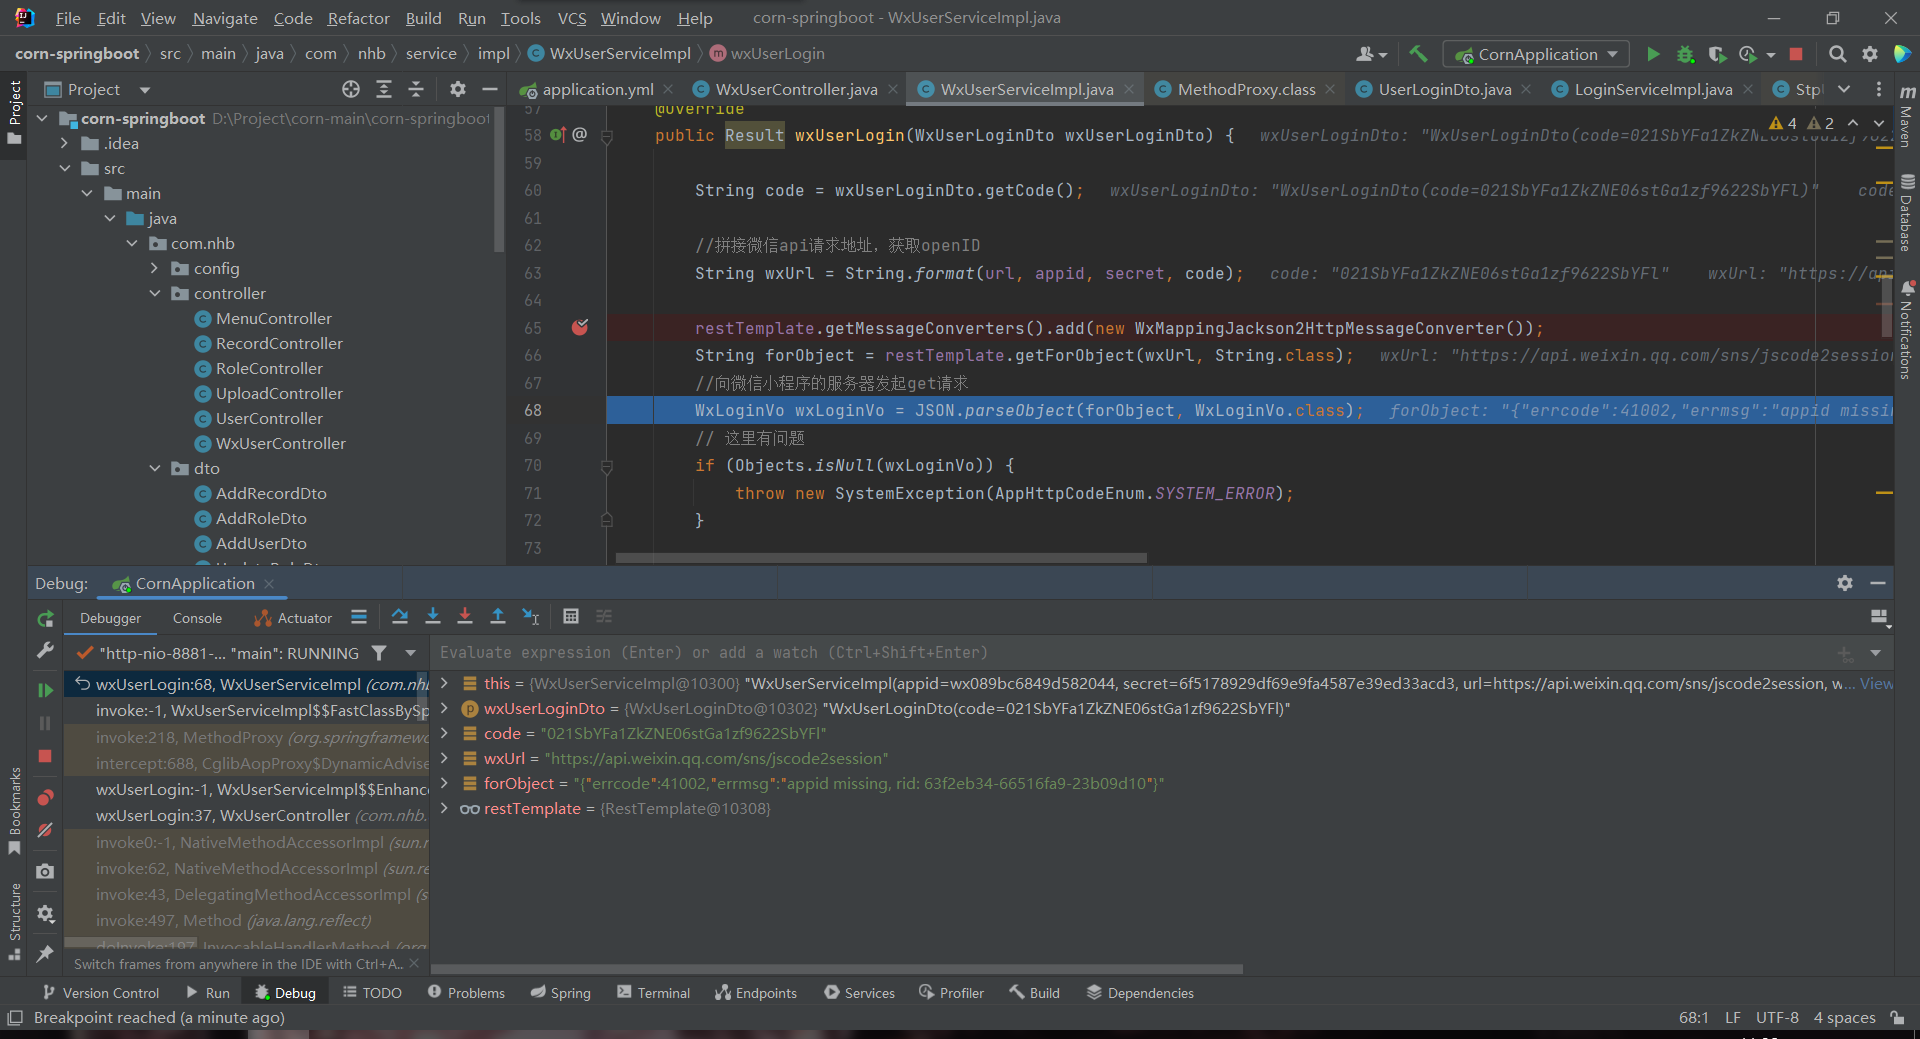This screenshot has width=1920, height=1039.
Task: Open the Evaluate Expression calculator icon
Action: (571, 617)
